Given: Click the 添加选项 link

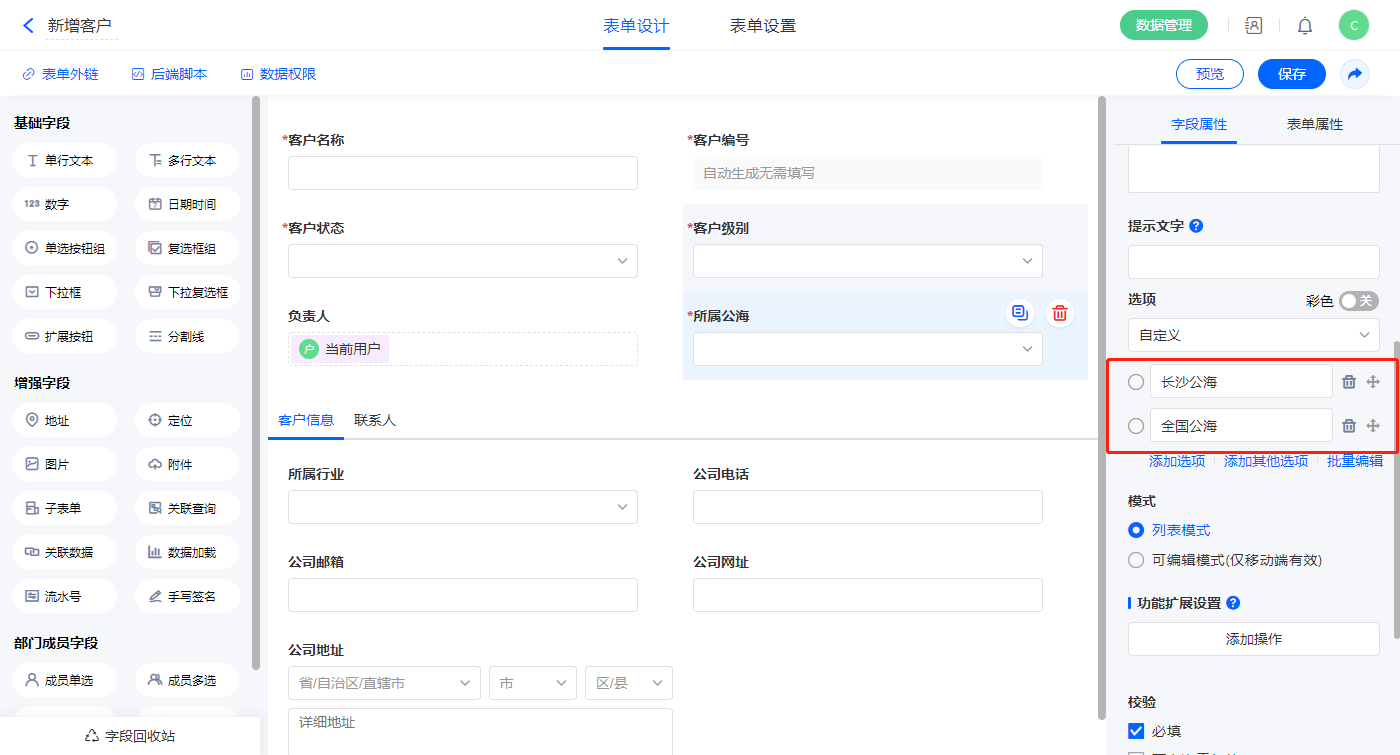Looking at the screenshot, I should pyautogui.click(x=1177, y=461).
